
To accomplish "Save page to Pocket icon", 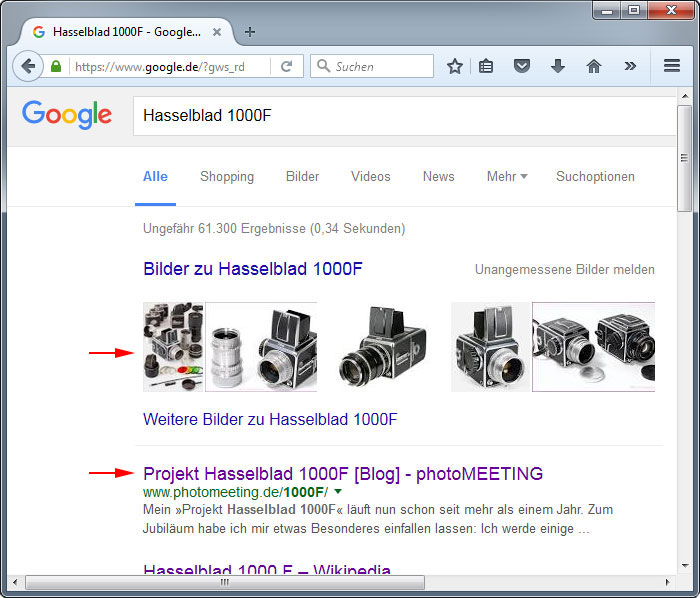I will pos(521,66).
